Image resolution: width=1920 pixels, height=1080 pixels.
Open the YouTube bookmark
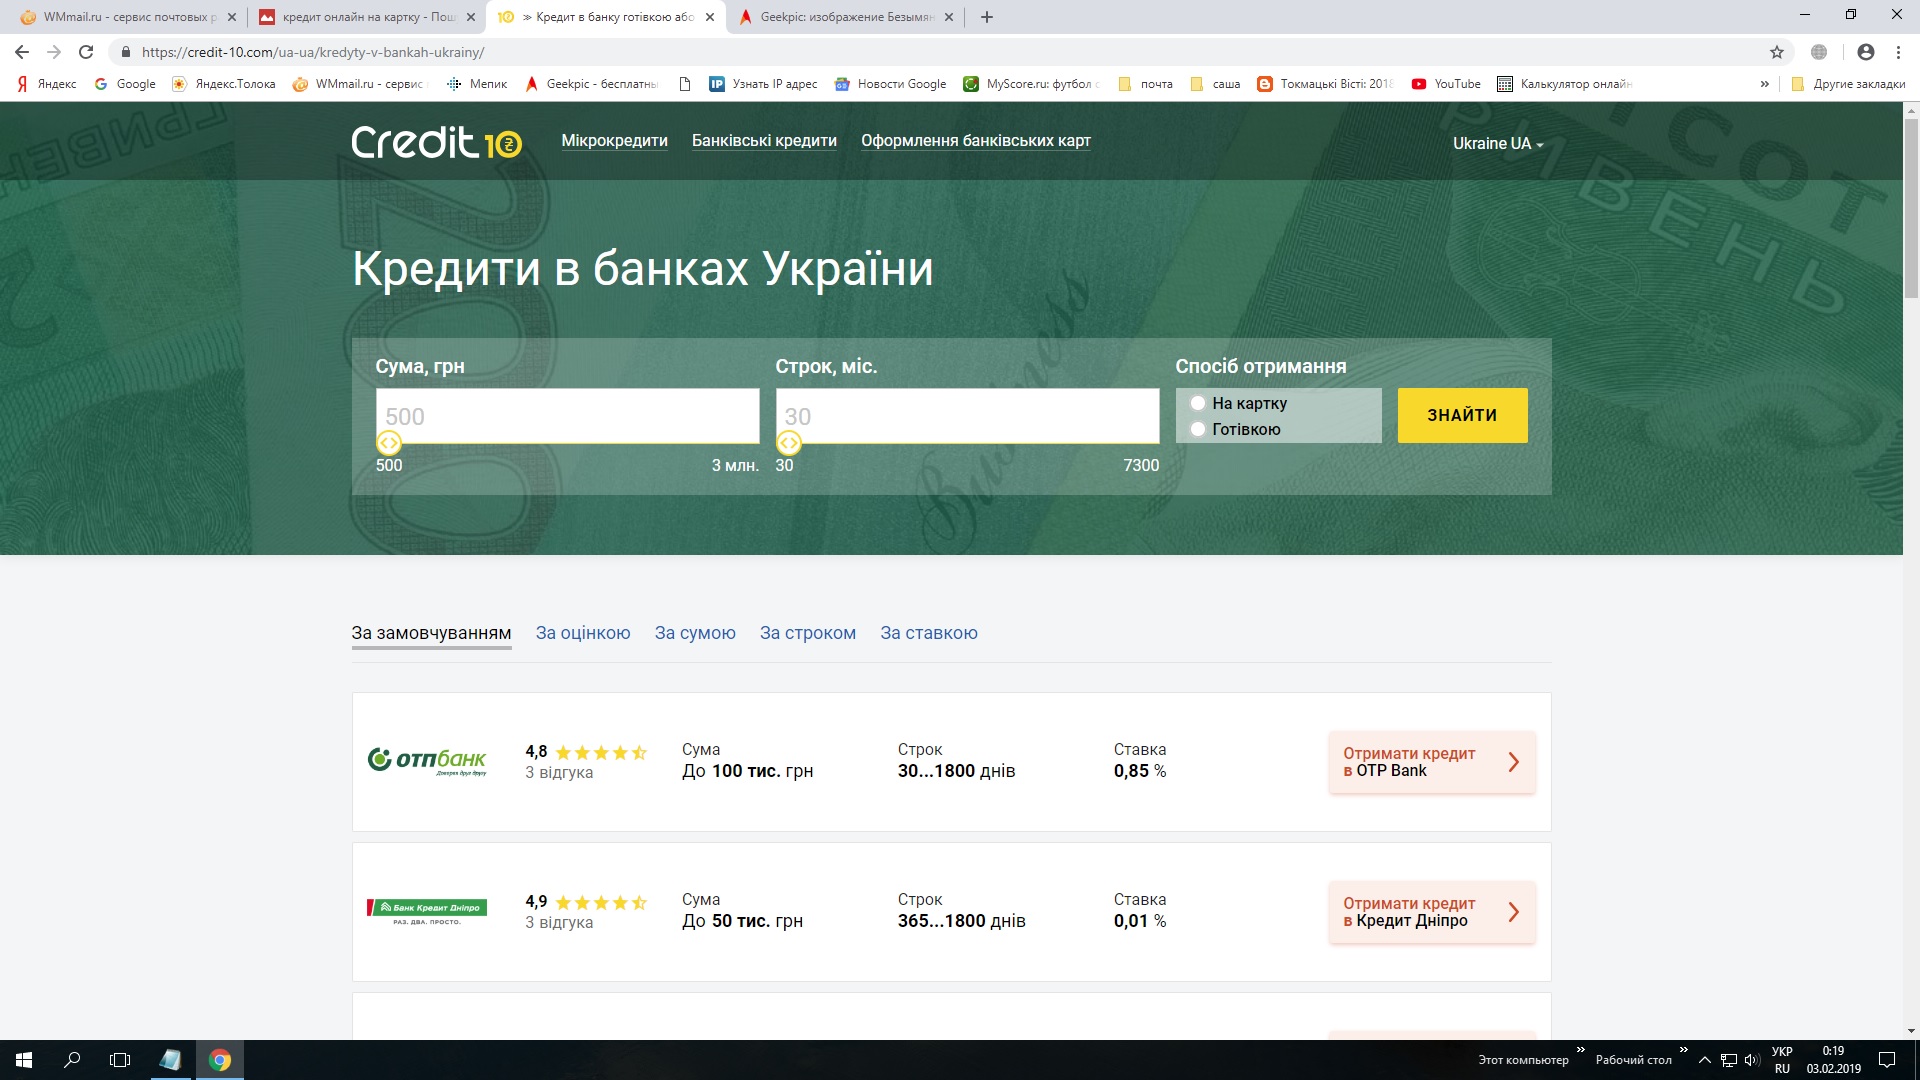pyautogui.click(x=1446, y=84)
